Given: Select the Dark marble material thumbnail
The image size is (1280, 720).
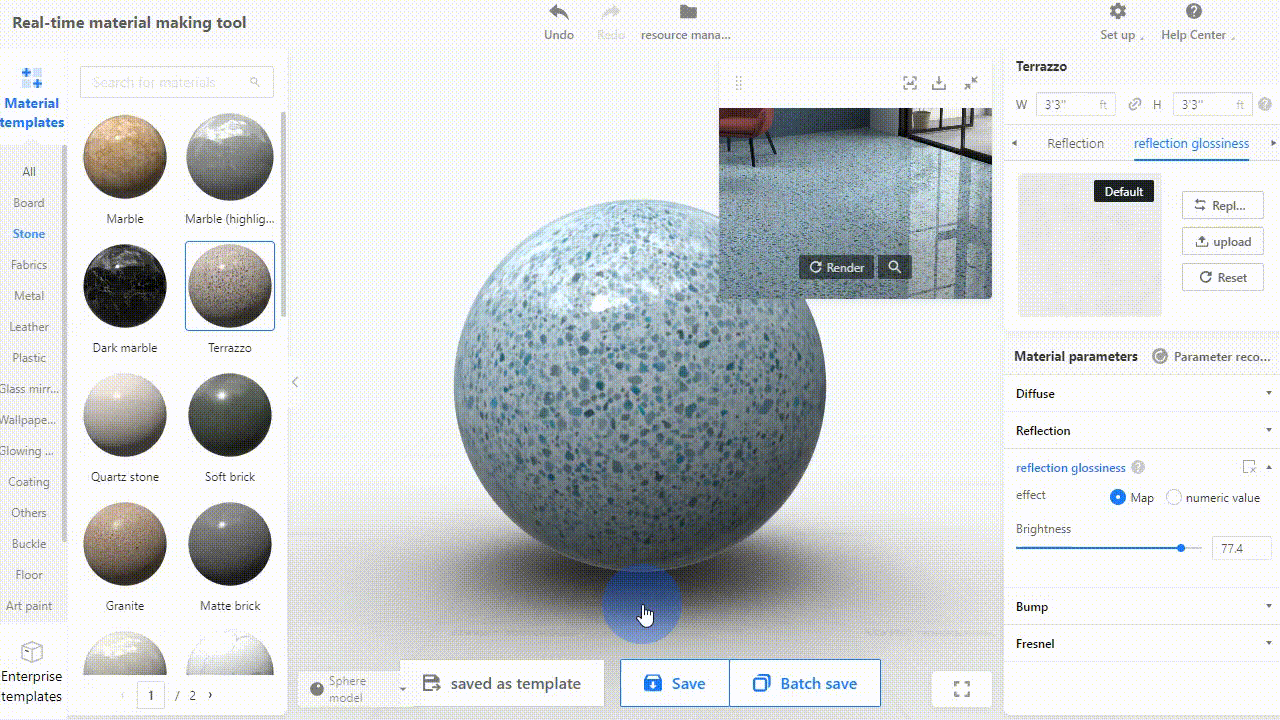Looking at the screenshot, I should pyautogui.click(x=125, y=286).
